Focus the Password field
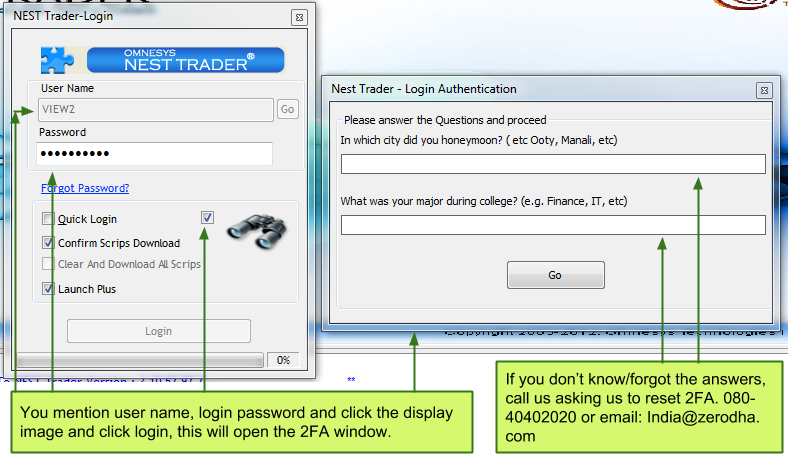The image size is (791, 457). [154, 154]
